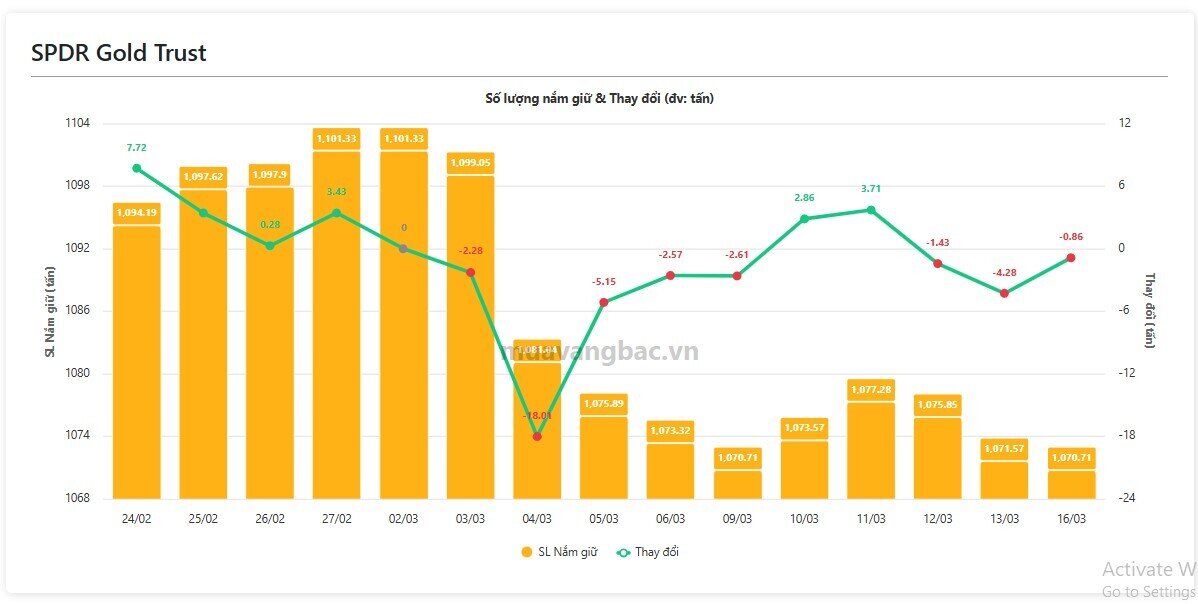Select the 02/03 bar showing 1,101.33
The height and width of the screenshot is (604, 1198).
403,325
